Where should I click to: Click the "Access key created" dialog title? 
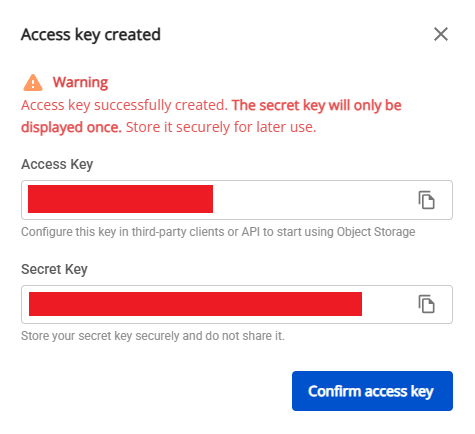pos(91,35)
